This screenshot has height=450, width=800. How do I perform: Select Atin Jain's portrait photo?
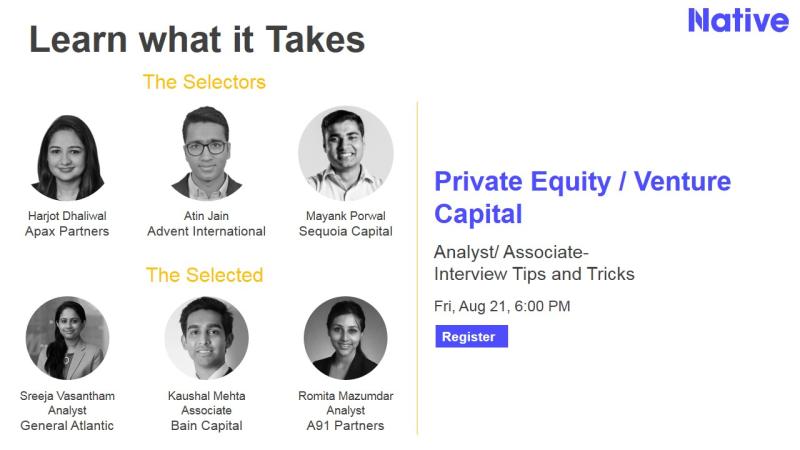pyautogui.click(x=206, y=153)
